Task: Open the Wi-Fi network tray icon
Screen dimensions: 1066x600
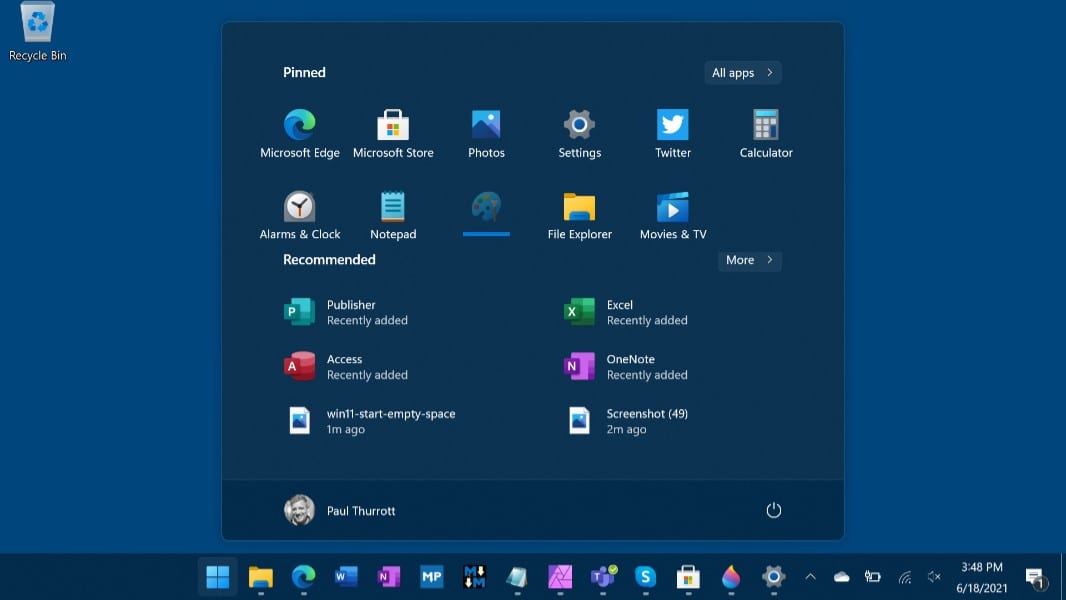Action: click(x=904, y=577)
